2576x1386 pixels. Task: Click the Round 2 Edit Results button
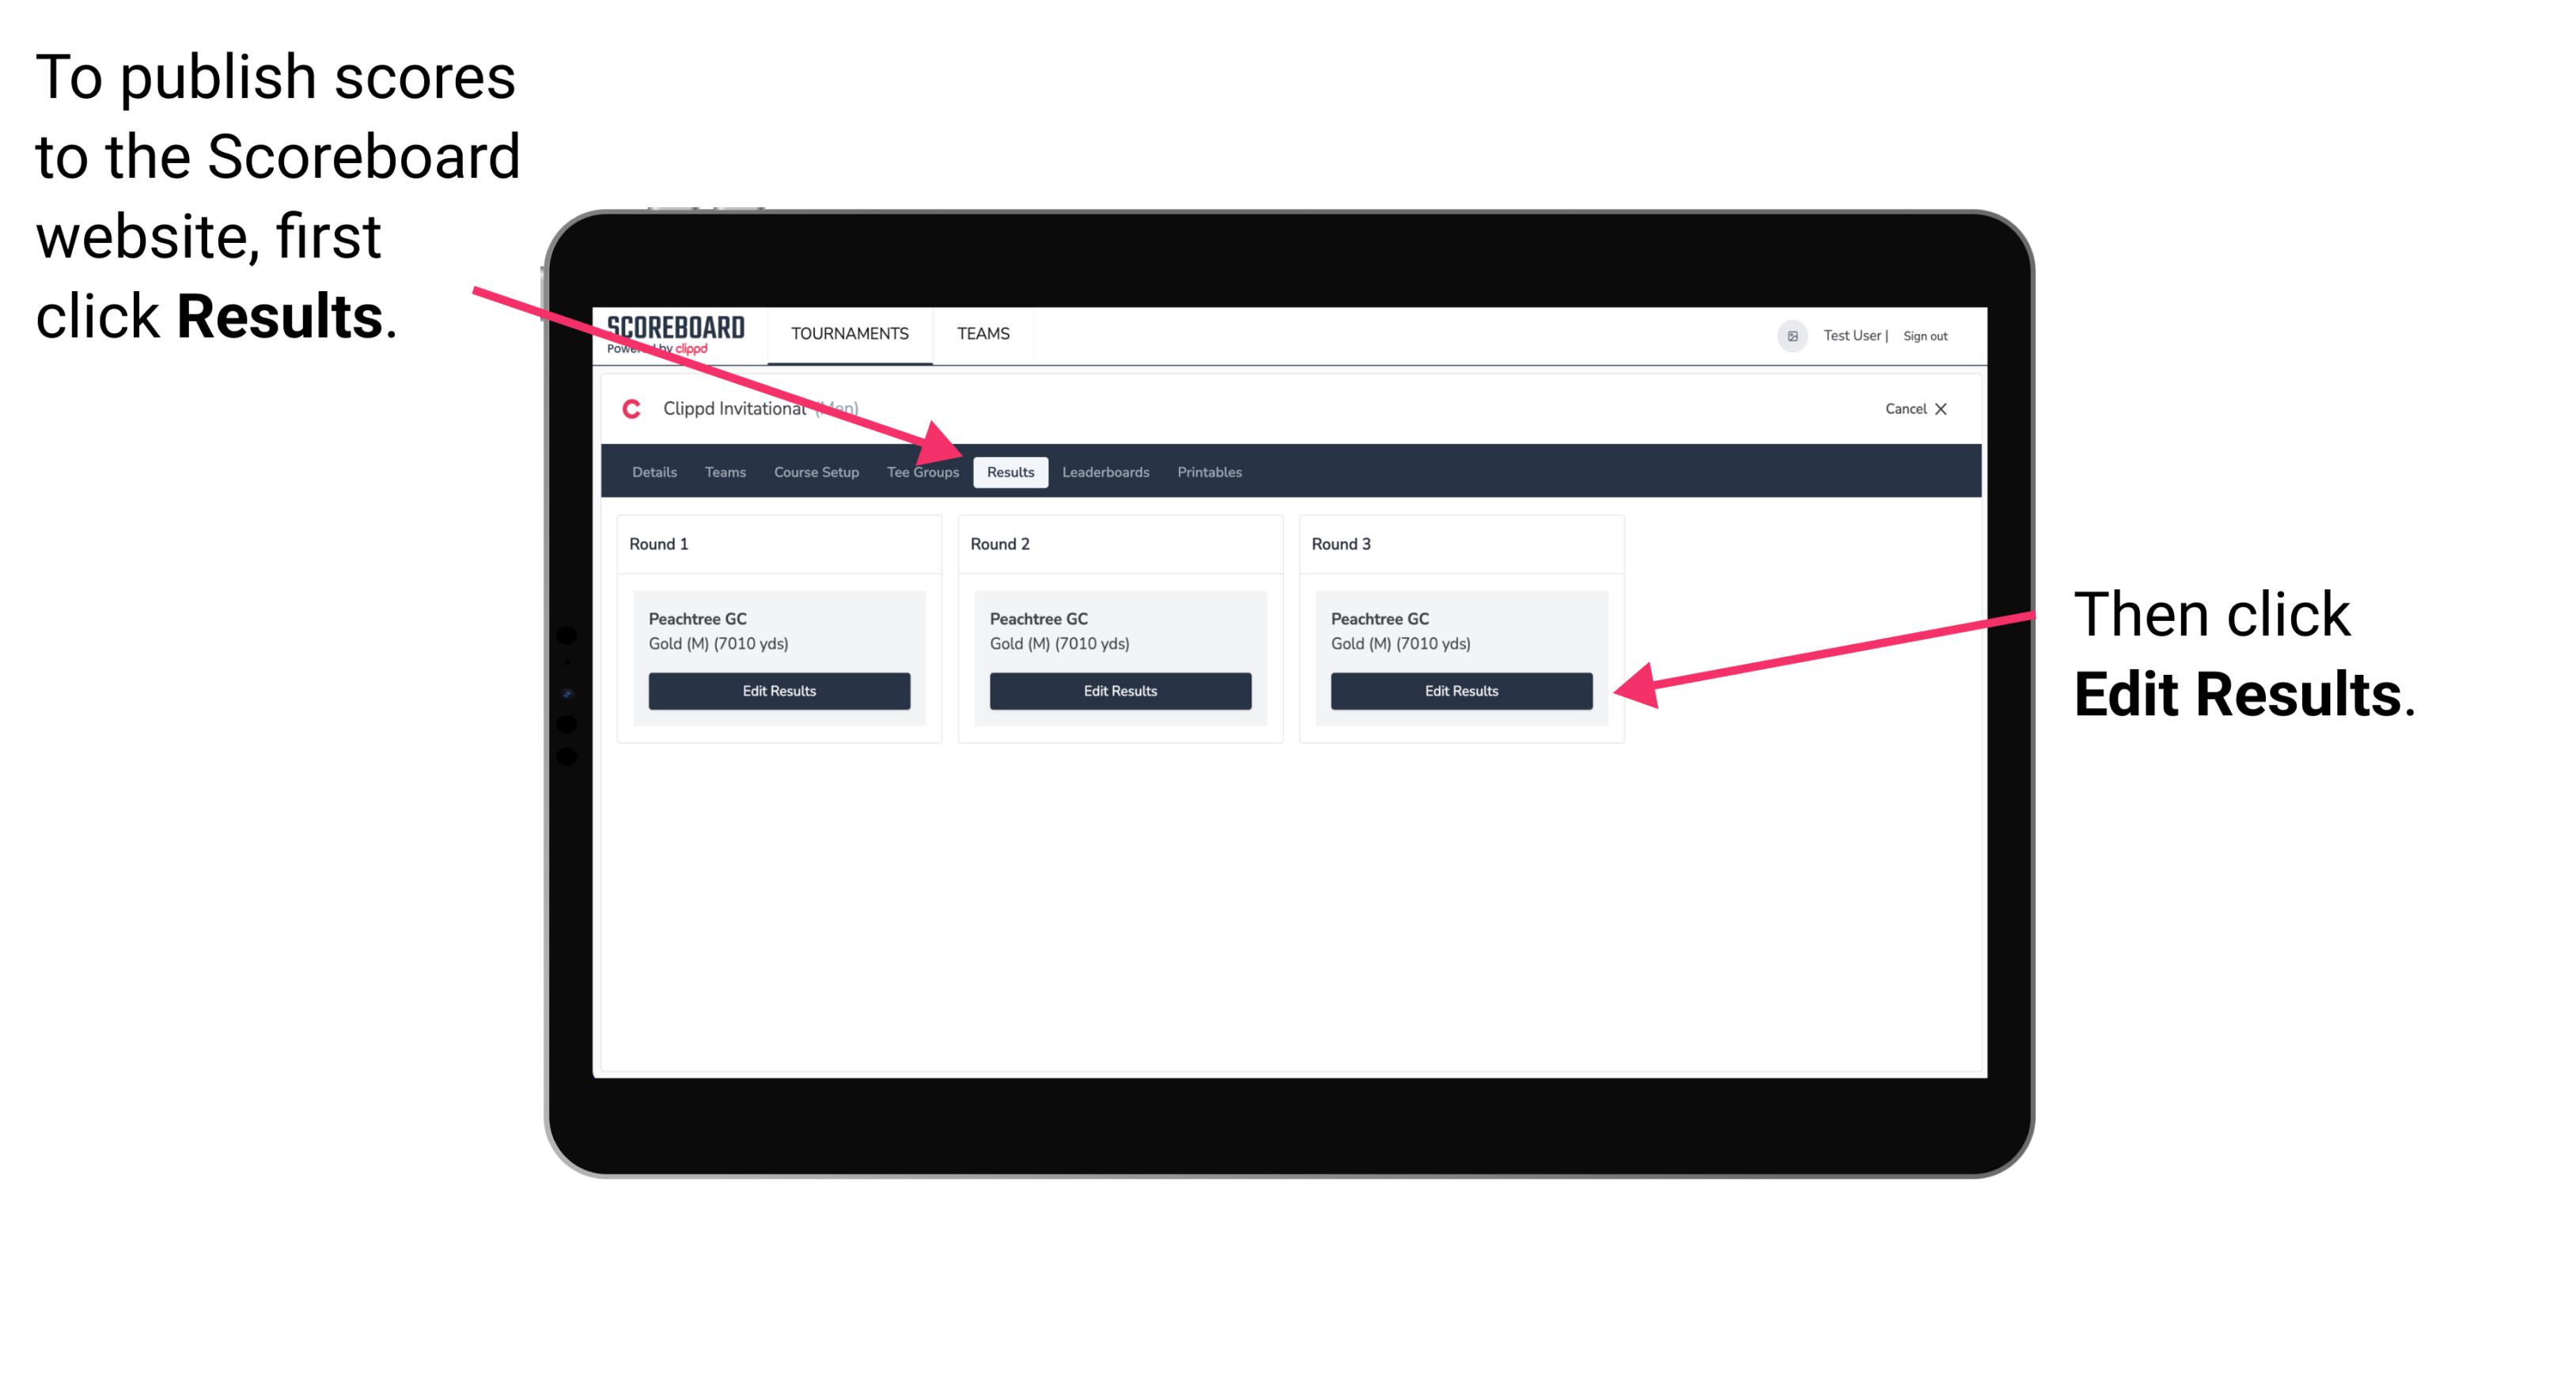point(1119,690)
